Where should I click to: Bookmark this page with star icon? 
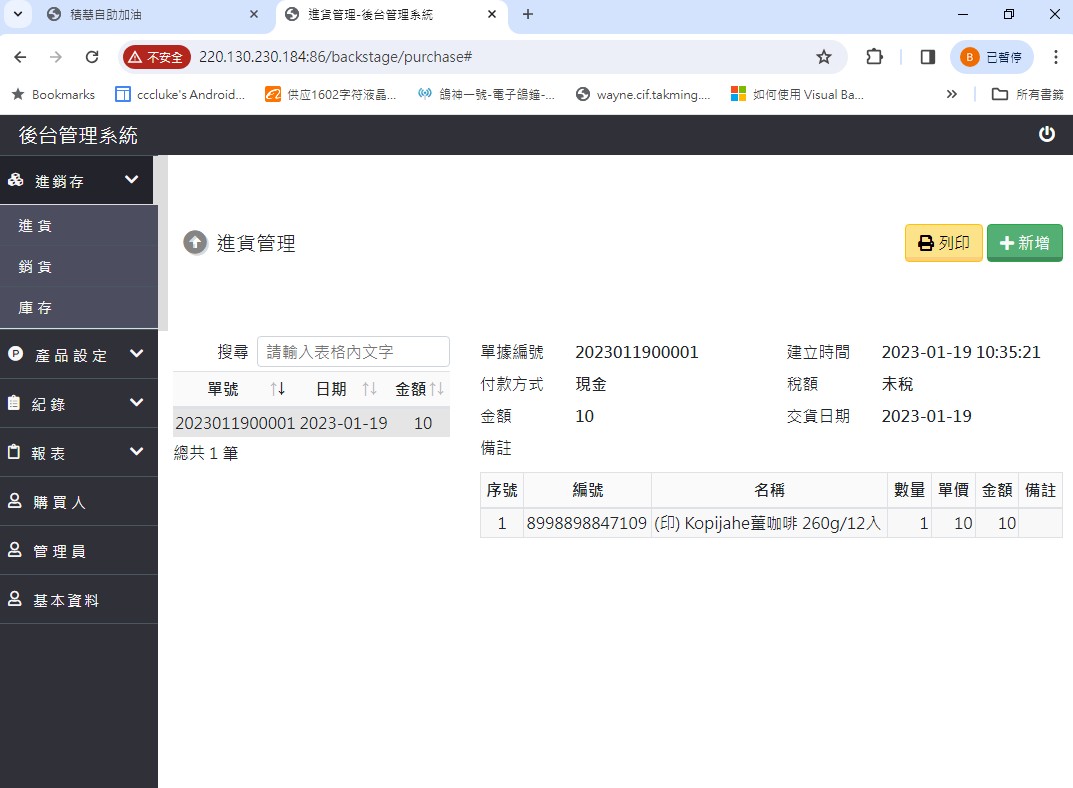(824, 57)
